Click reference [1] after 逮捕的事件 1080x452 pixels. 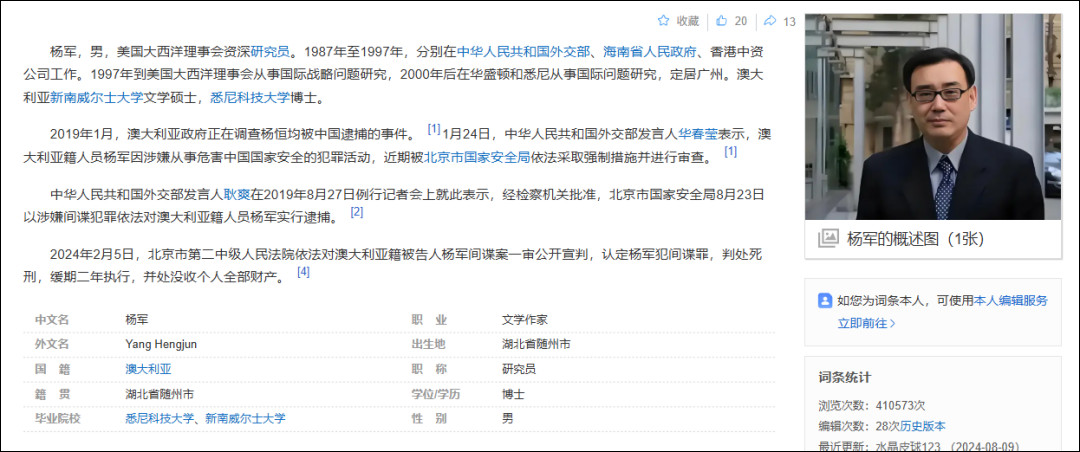click(x=434, y=129)
